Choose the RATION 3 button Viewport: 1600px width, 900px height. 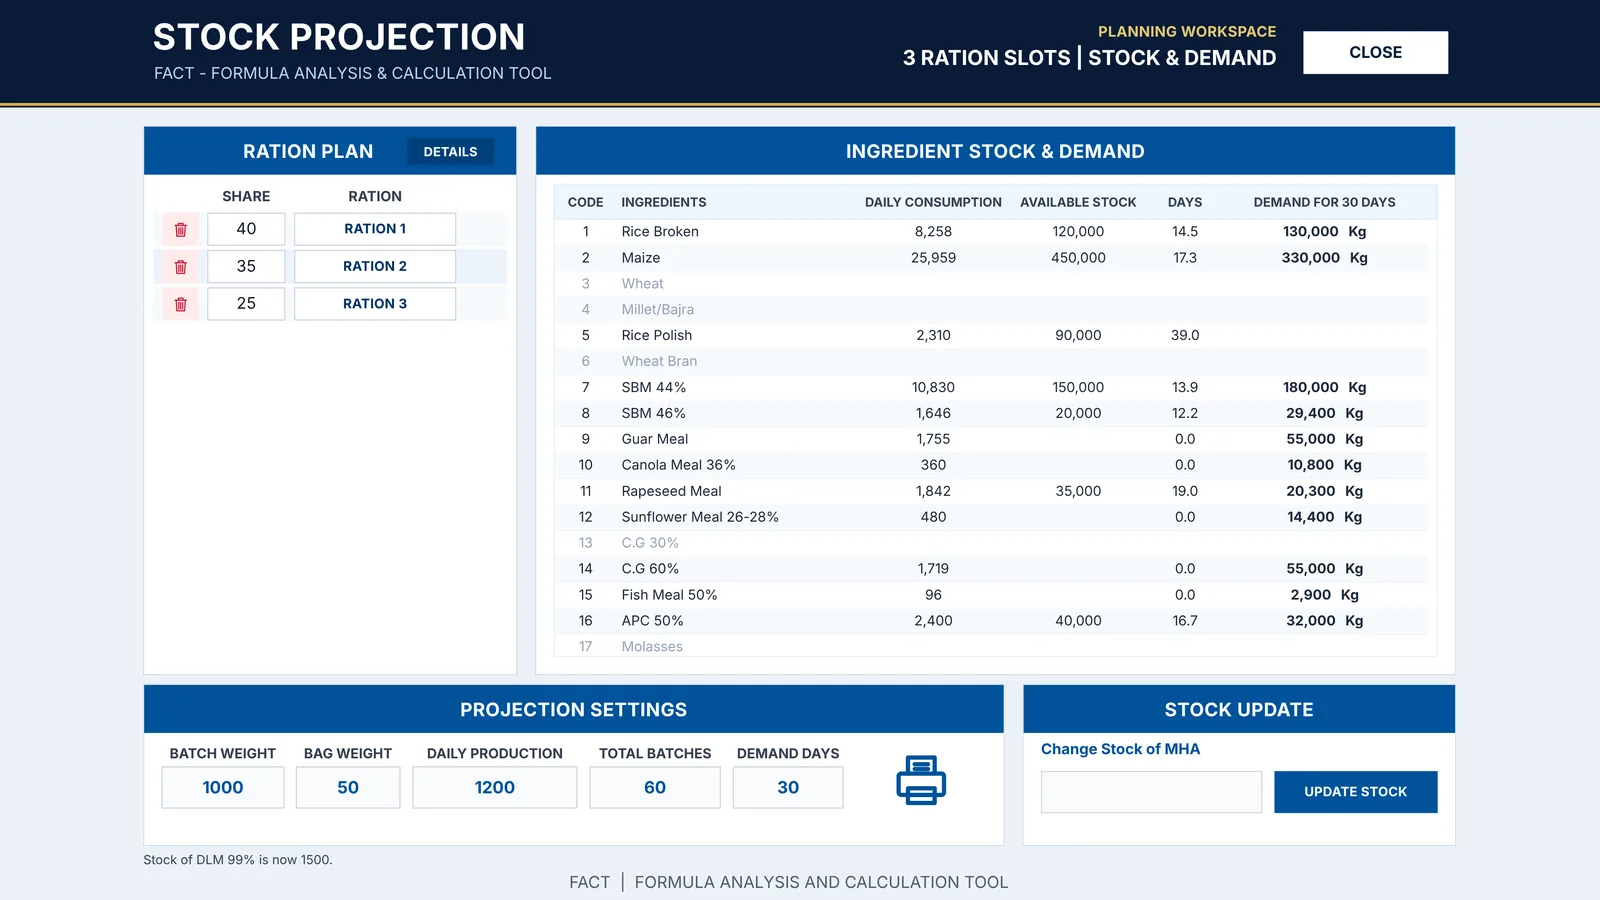[375, 304]
